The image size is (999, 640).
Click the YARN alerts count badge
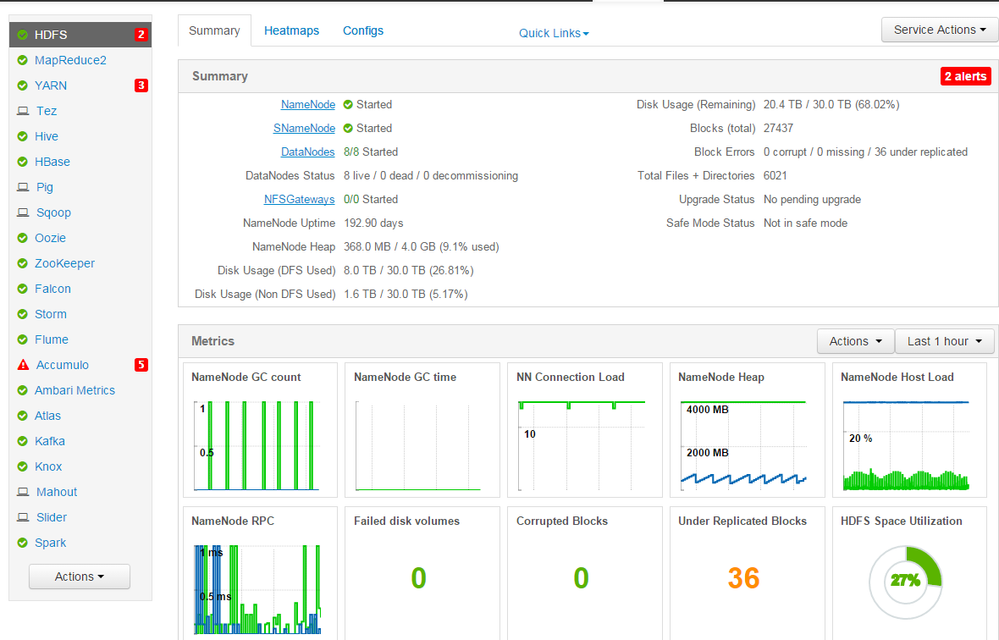click(141, 85)
